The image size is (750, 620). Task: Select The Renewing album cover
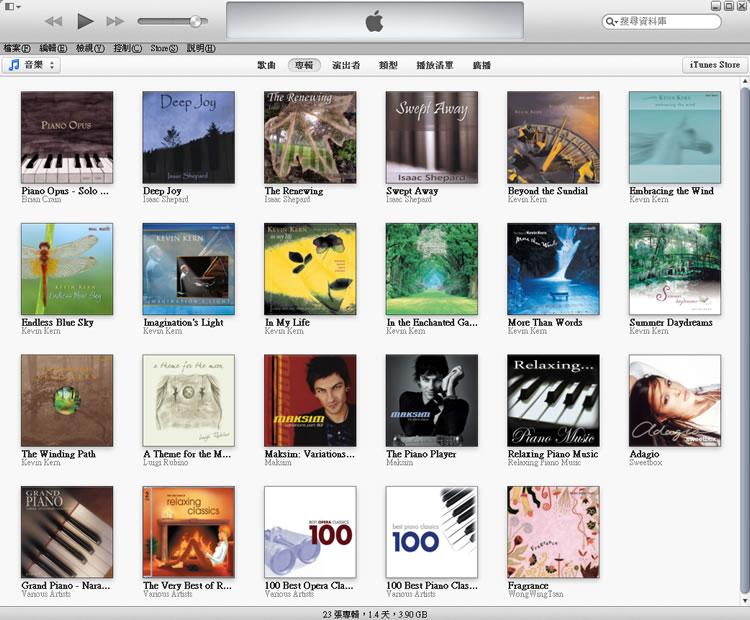point(310,138)
